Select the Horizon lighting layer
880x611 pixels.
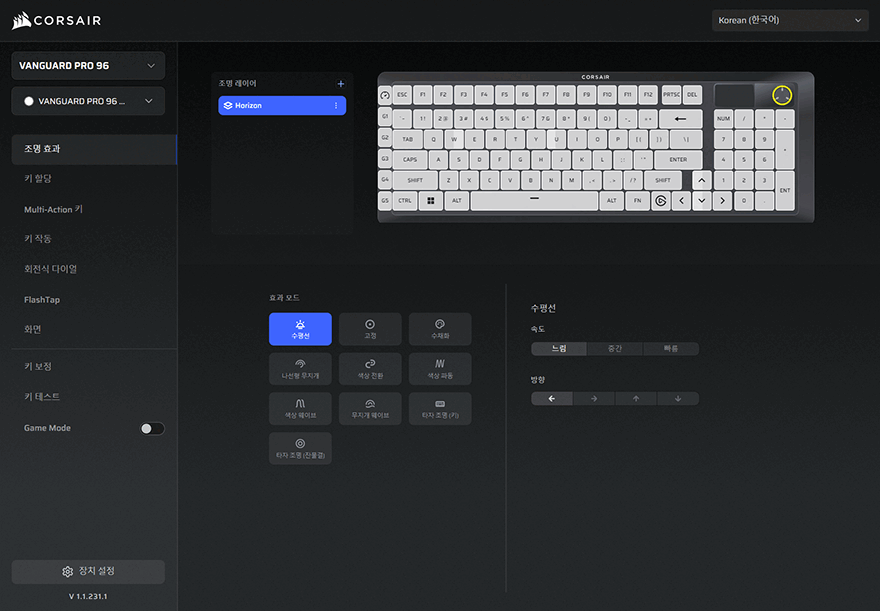(282, 105)
